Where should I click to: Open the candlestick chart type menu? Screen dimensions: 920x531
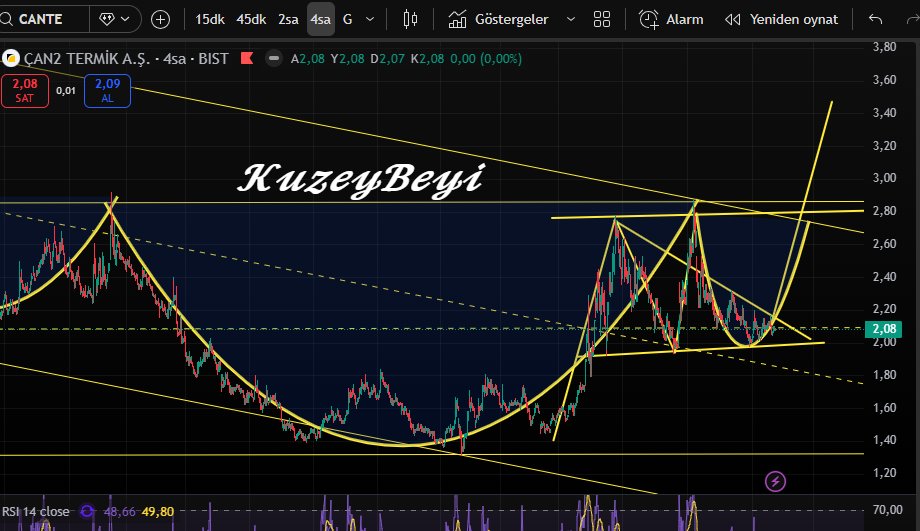tap(410, 19)
